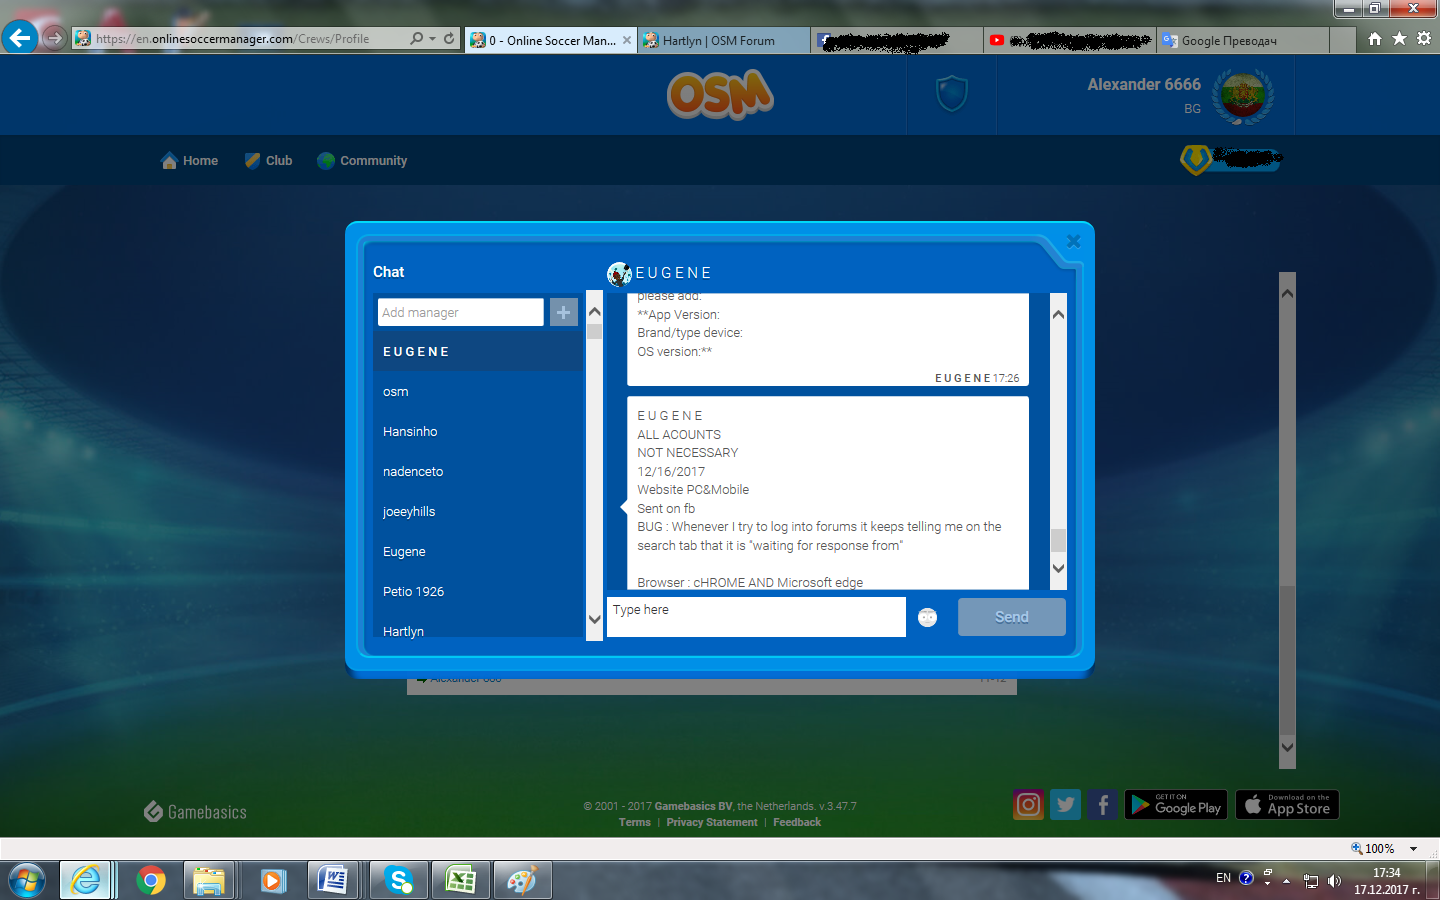Viewport: 1440px width, 900px height.
Task: Click the boss coins icon in the navigation bar
Action: pos(1196,160)
